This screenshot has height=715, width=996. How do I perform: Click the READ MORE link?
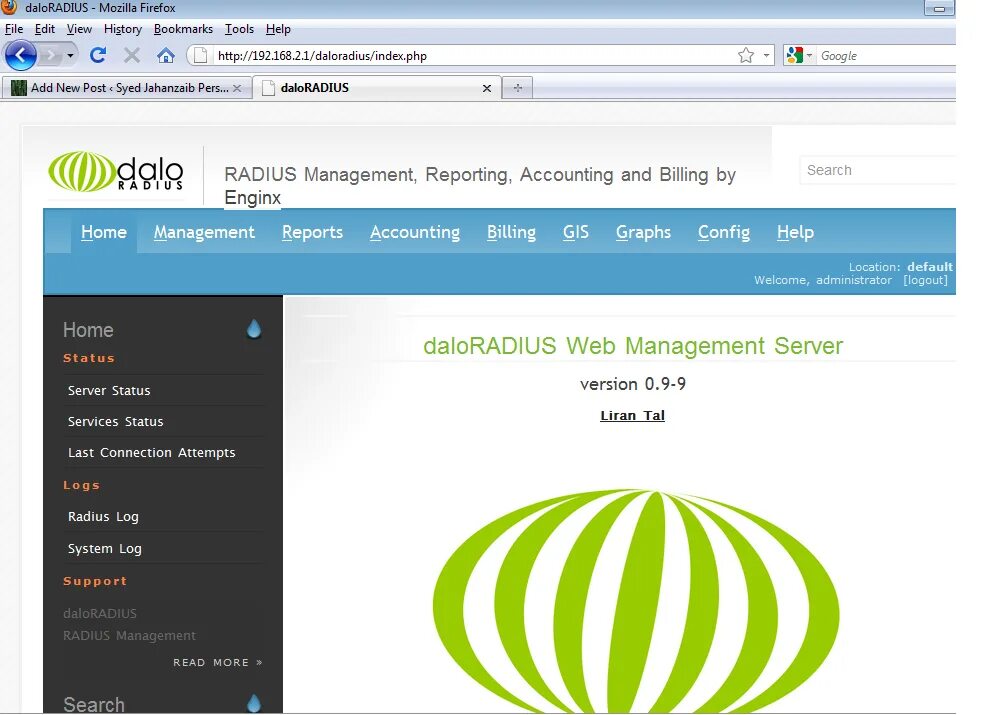coord(217,662)
